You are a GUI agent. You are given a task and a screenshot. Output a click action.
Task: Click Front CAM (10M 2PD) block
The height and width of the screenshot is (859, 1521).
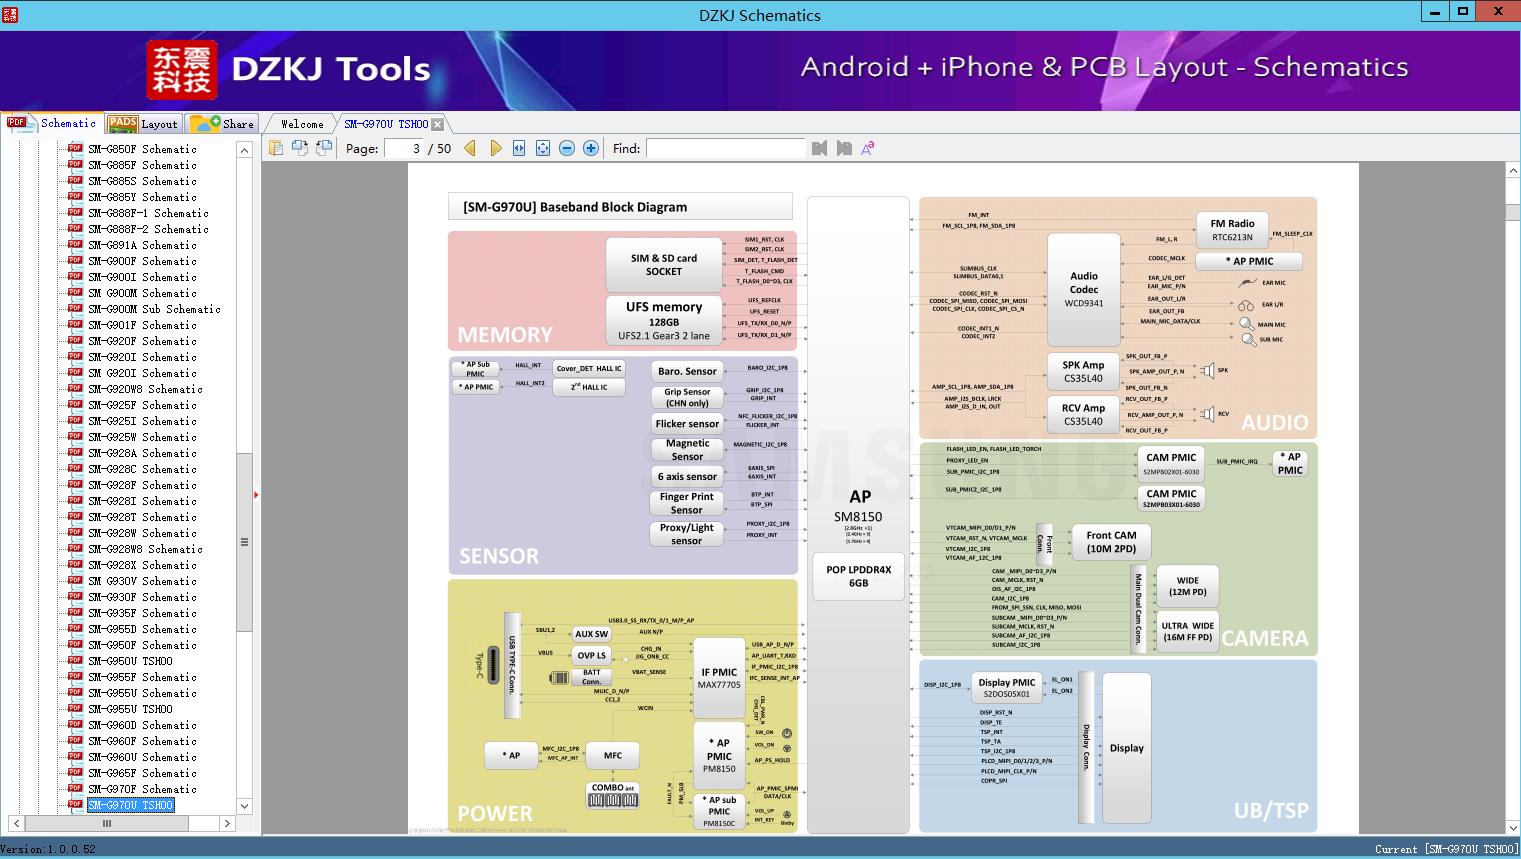(x=1111, y=541)
